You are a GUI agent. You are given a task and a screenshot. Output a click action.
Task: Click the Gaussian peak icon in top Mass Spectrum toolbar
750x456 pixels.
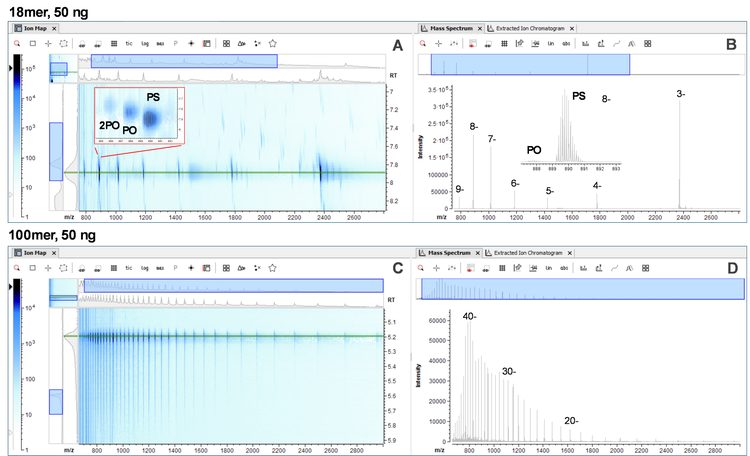point(631,44)
